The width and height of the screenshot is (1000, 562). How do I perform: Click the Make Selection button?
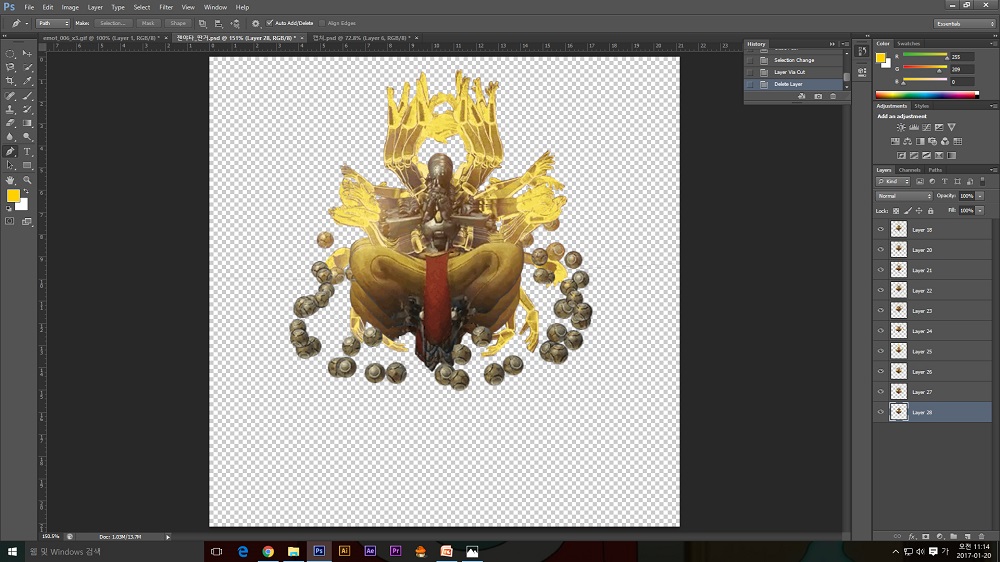pos(113,24)
